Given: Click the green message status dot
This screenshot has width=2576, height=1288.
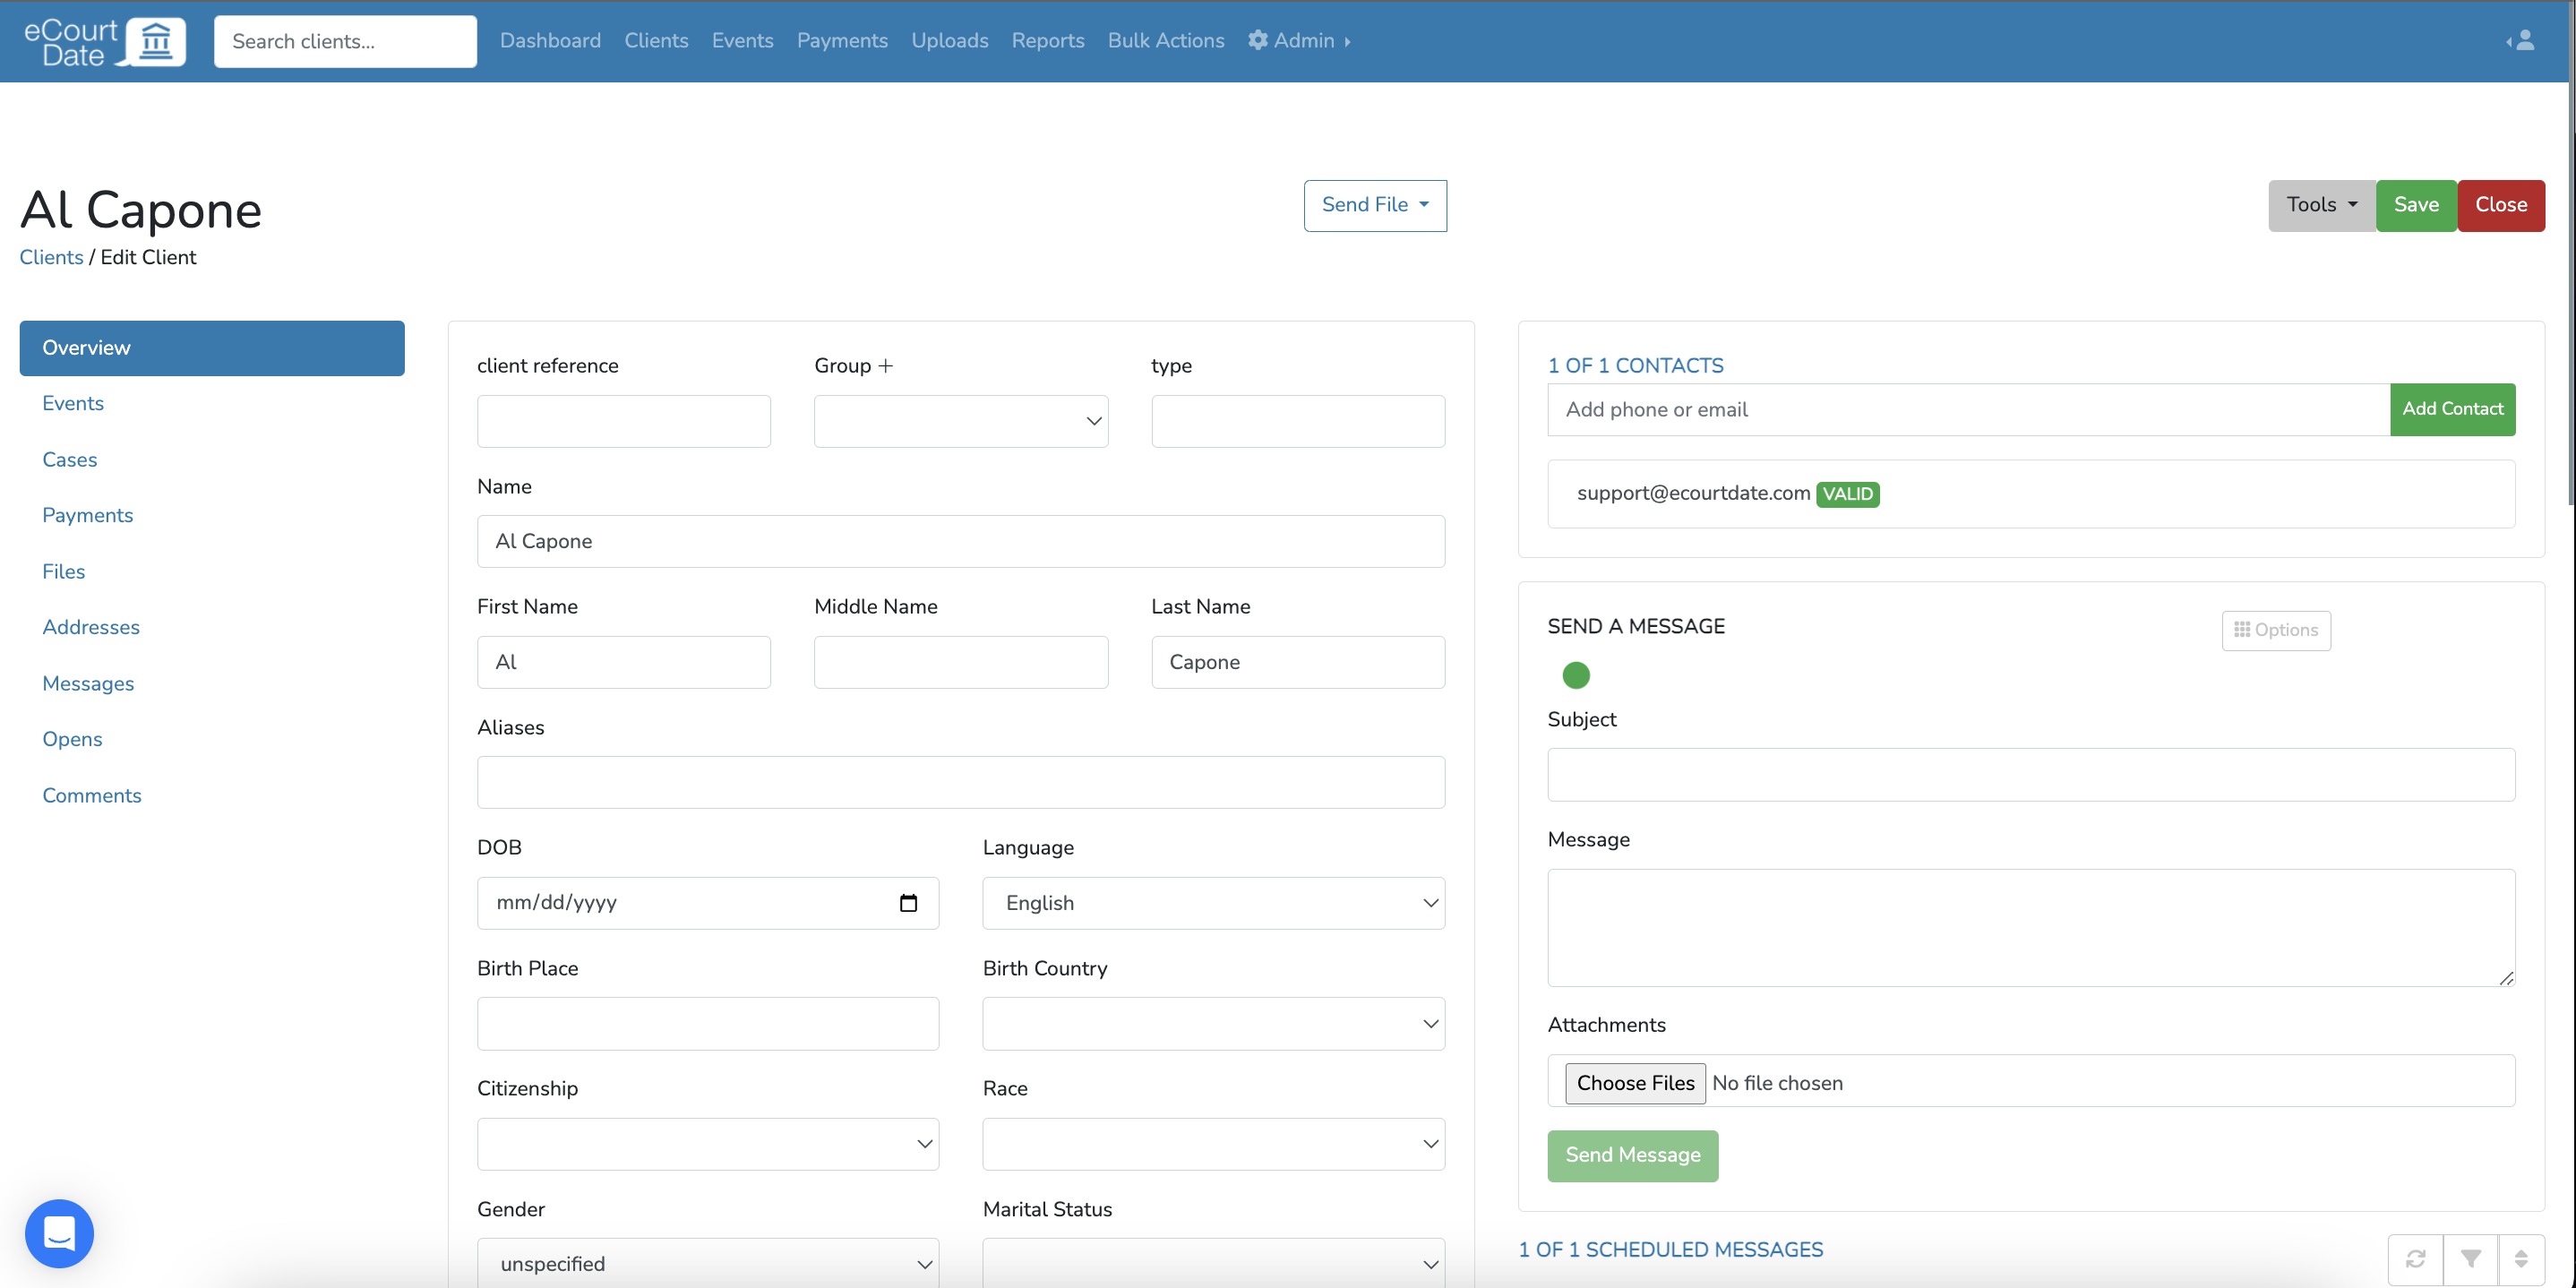Looking at the screenshot, I should [x=1575, y=676].
